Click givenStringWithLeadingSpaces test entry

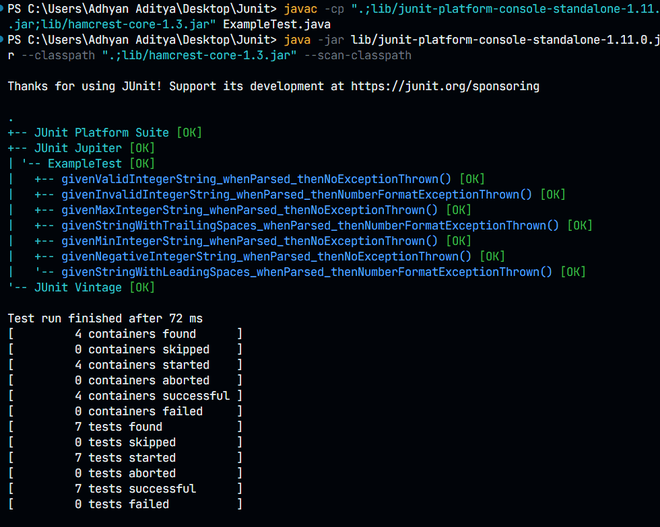306,272
